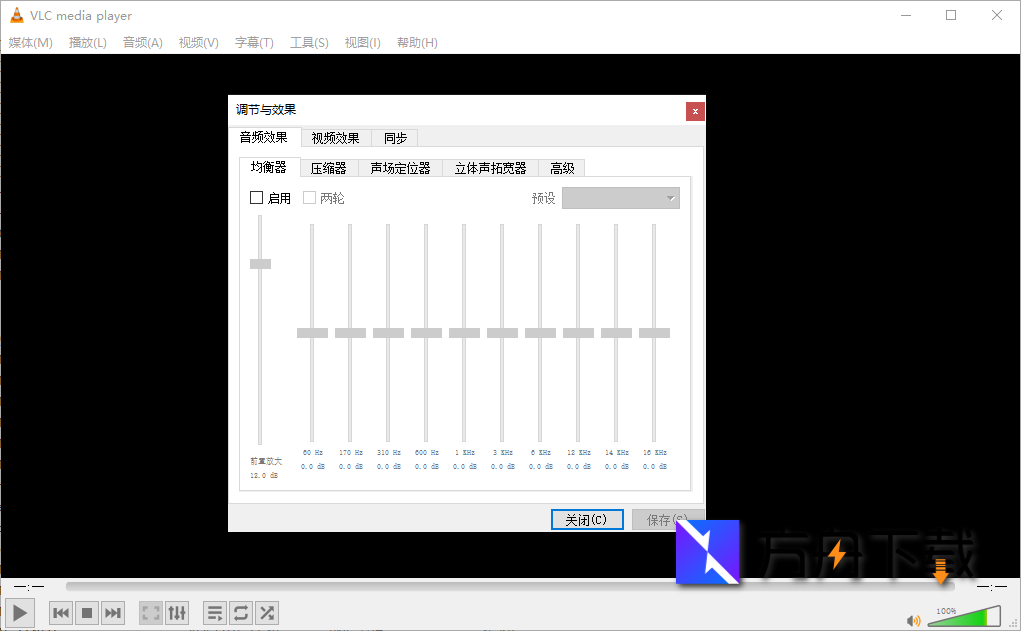Screen dimensions: 1021x631
Task: Click the Stop playback button
Action: (86, 612)
